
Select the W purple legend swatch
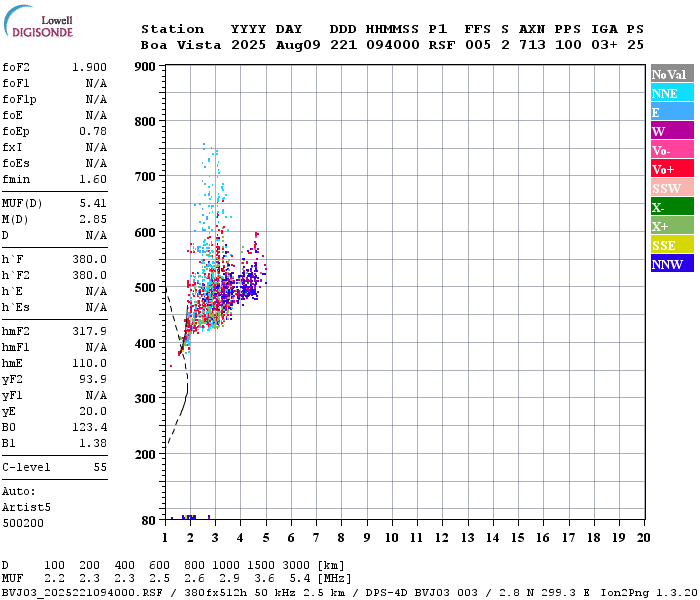click(x=672, y=131)
